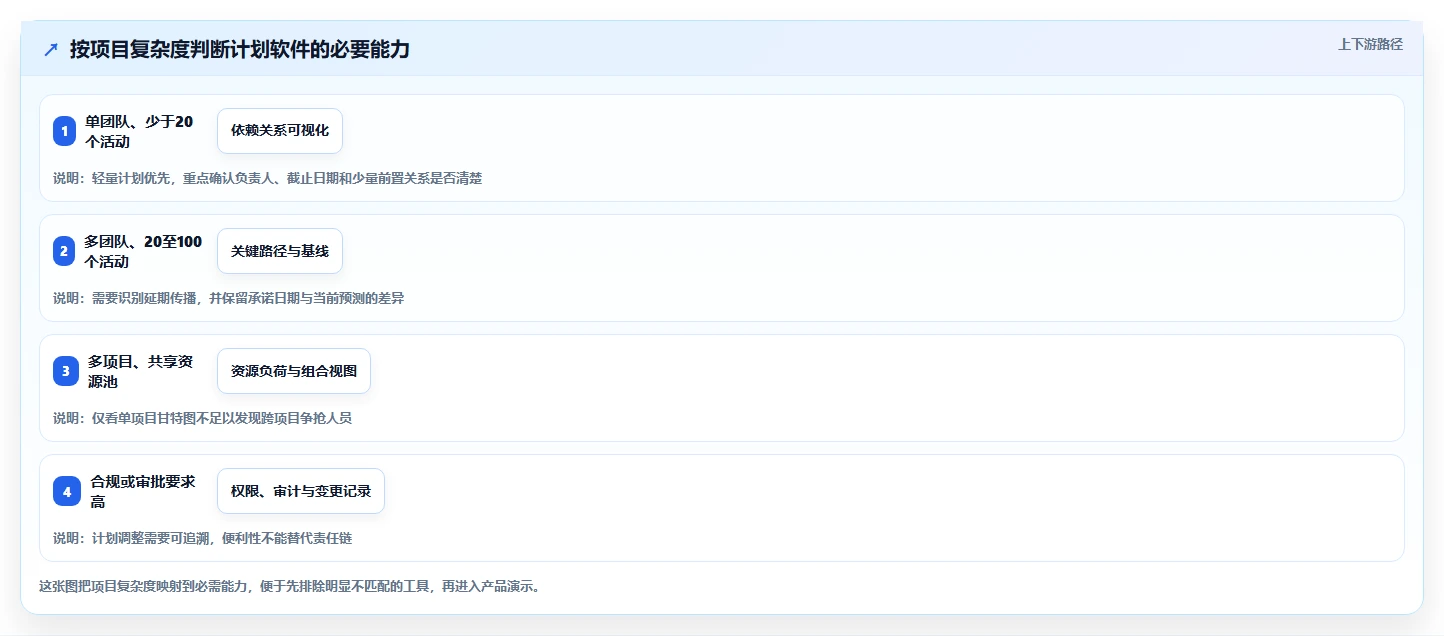Click the note starting 说明：仅看单项目甘特图
The image size is (1444, 636).
pyautogui.click(x=203, y=418)
